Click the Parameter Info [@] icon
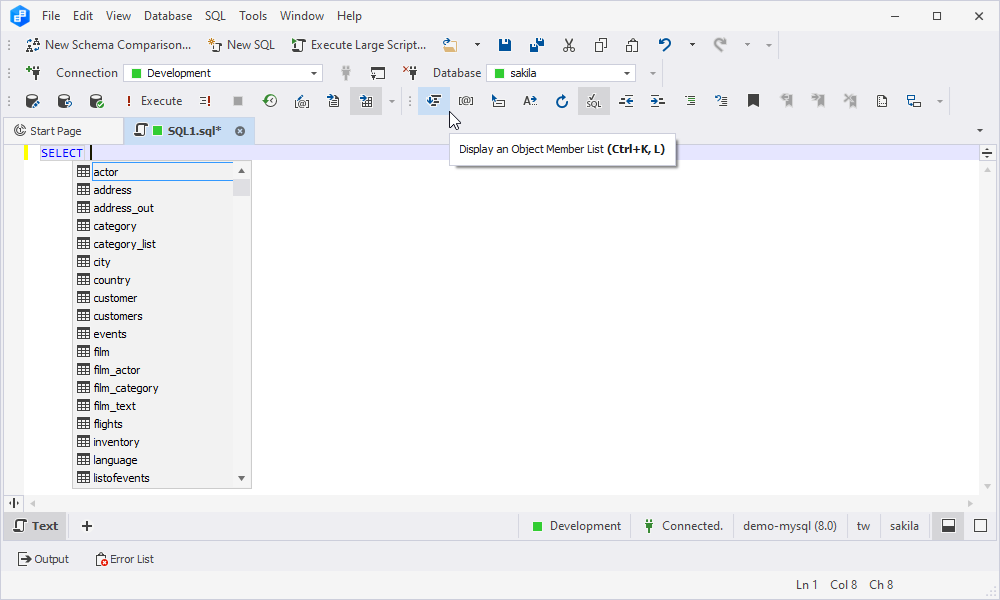 click(x=466, y=101)
